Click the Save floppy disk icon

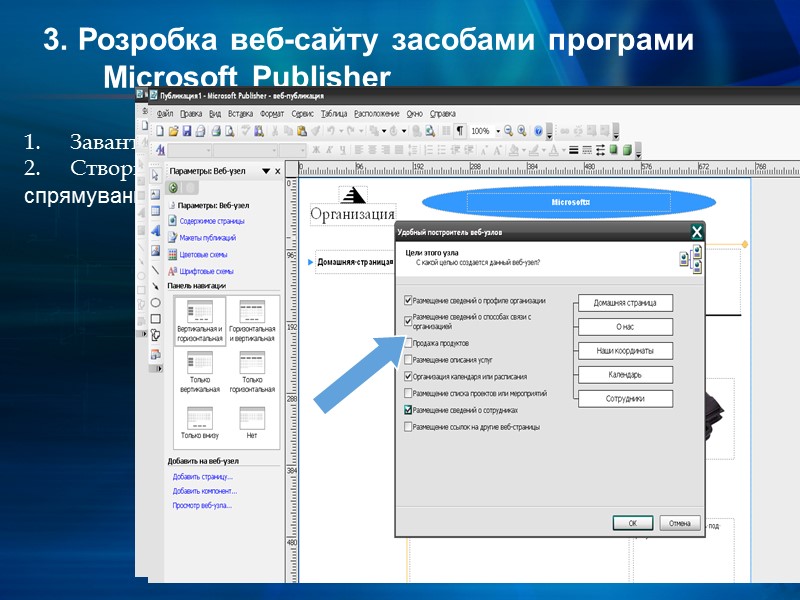[x=187, y=131]
